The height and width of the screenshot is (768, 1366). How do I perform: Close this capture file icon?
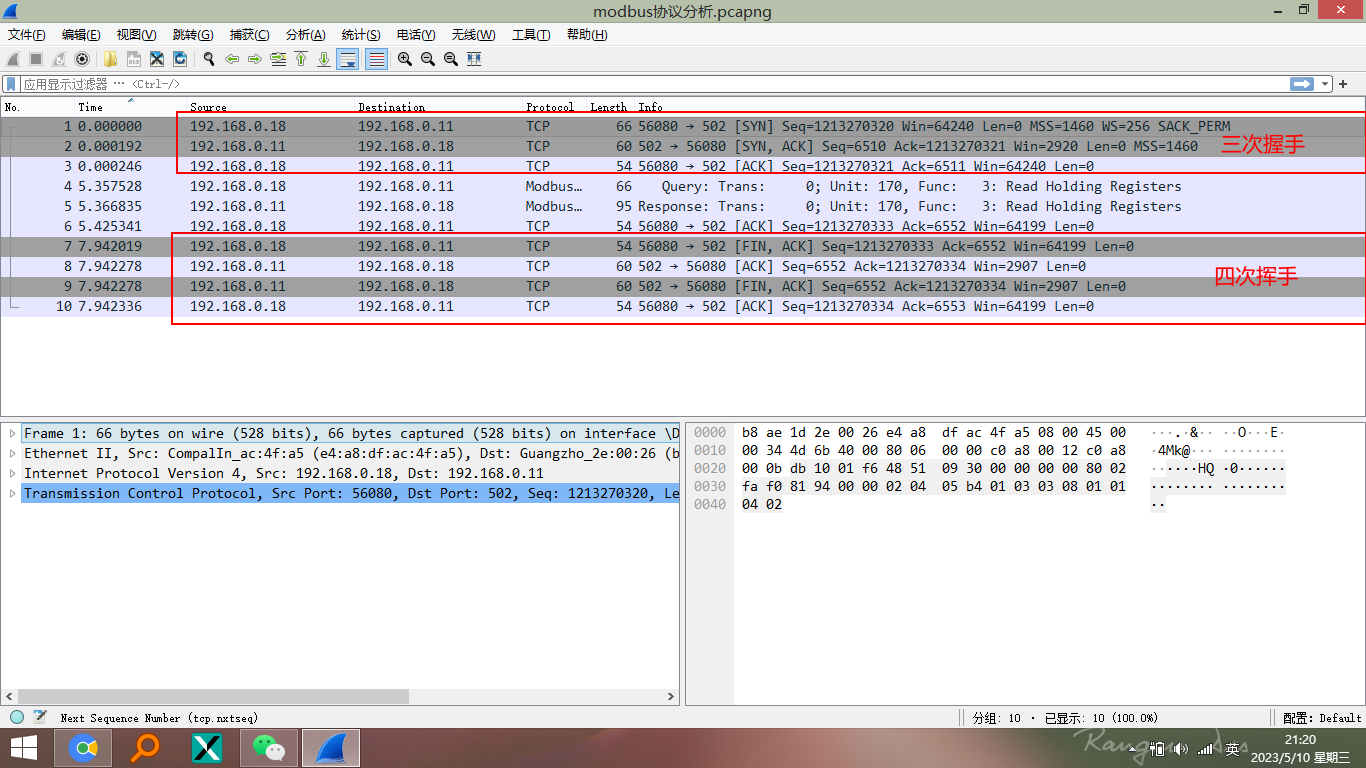[x=156, y=59]
